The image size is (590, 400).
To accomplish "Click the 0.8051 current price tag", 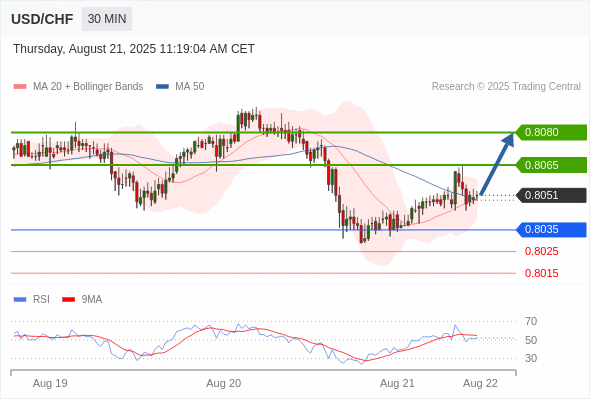I will (551, 195).
